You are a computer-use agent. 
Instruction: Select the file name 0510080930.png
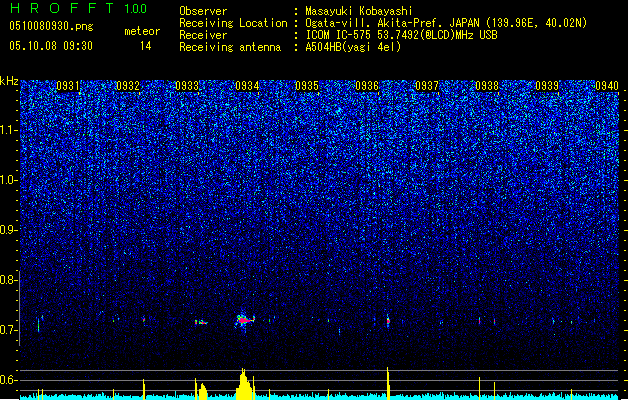[x=51, y=26]
